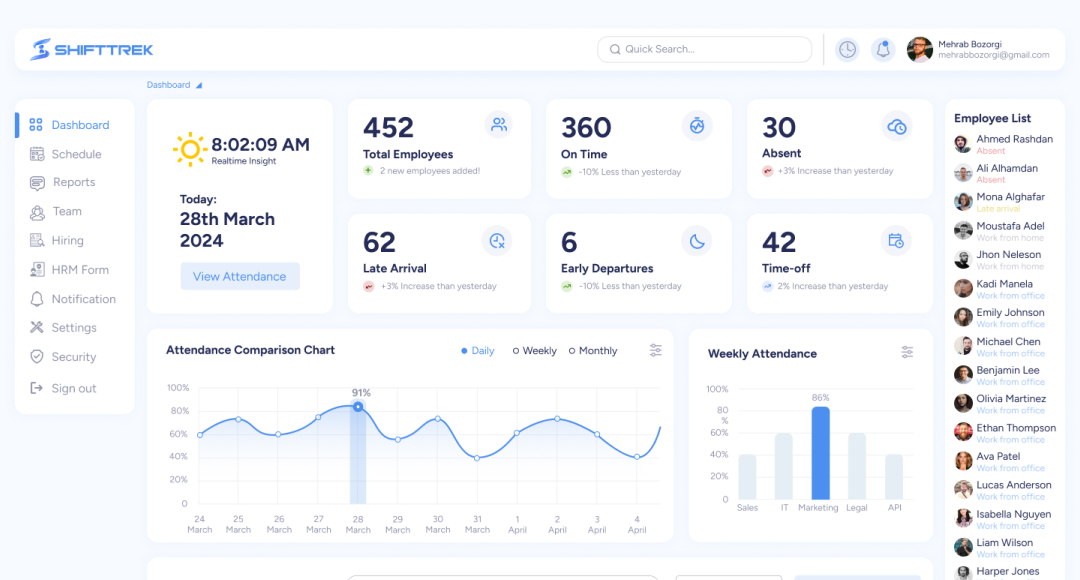This screenshot has height=580, width=1080.
Task: Enable Monthly attendance view
Action: pos(593,350)
